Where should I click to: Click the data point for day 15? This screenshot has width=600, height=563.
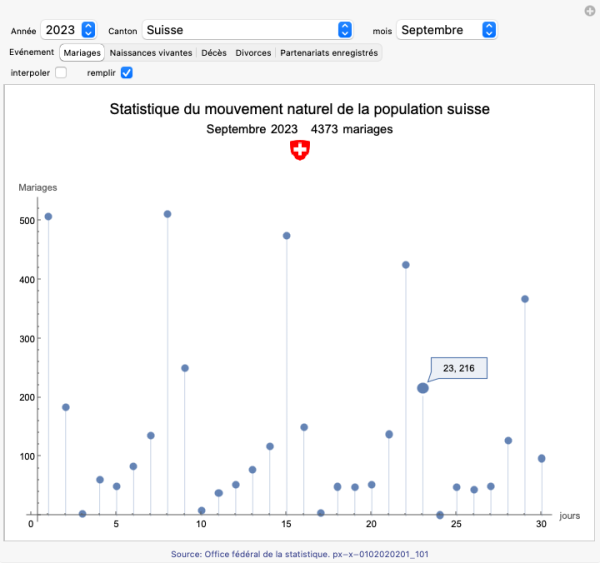click(287, 236)
